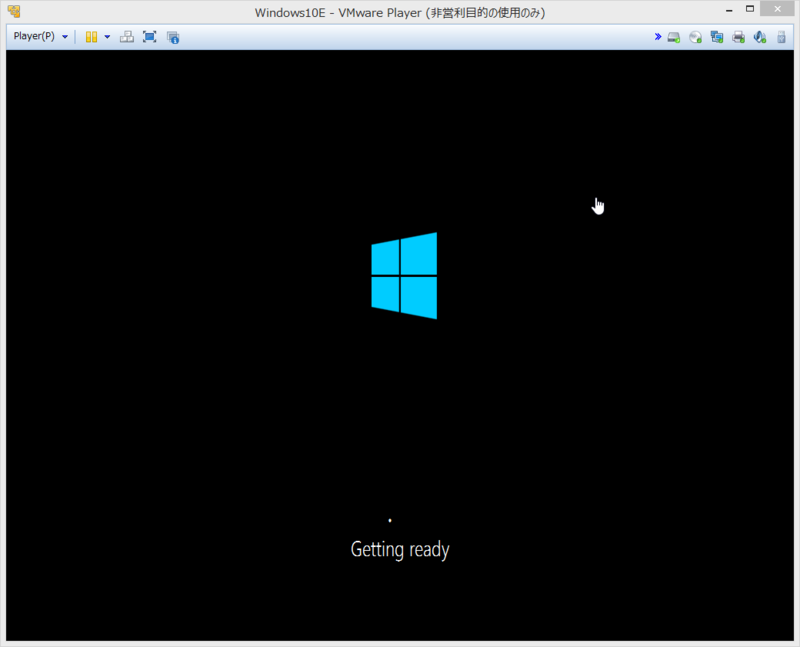Click the CD/DVD drive device icon
This screenshot has width=800, height=647.
coord(695,37)
